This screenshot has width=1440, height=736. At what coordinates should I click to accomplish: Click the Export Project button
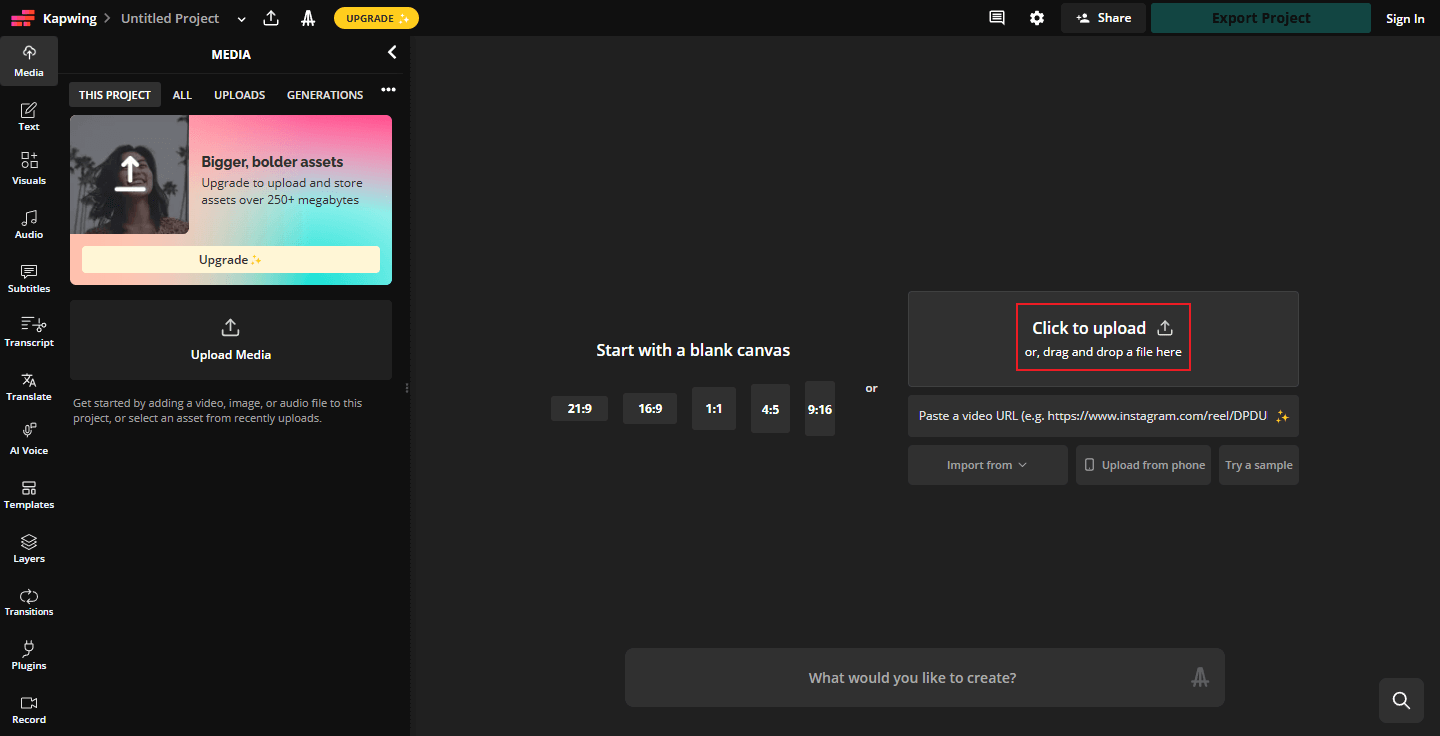click(x=1260, y=17)
